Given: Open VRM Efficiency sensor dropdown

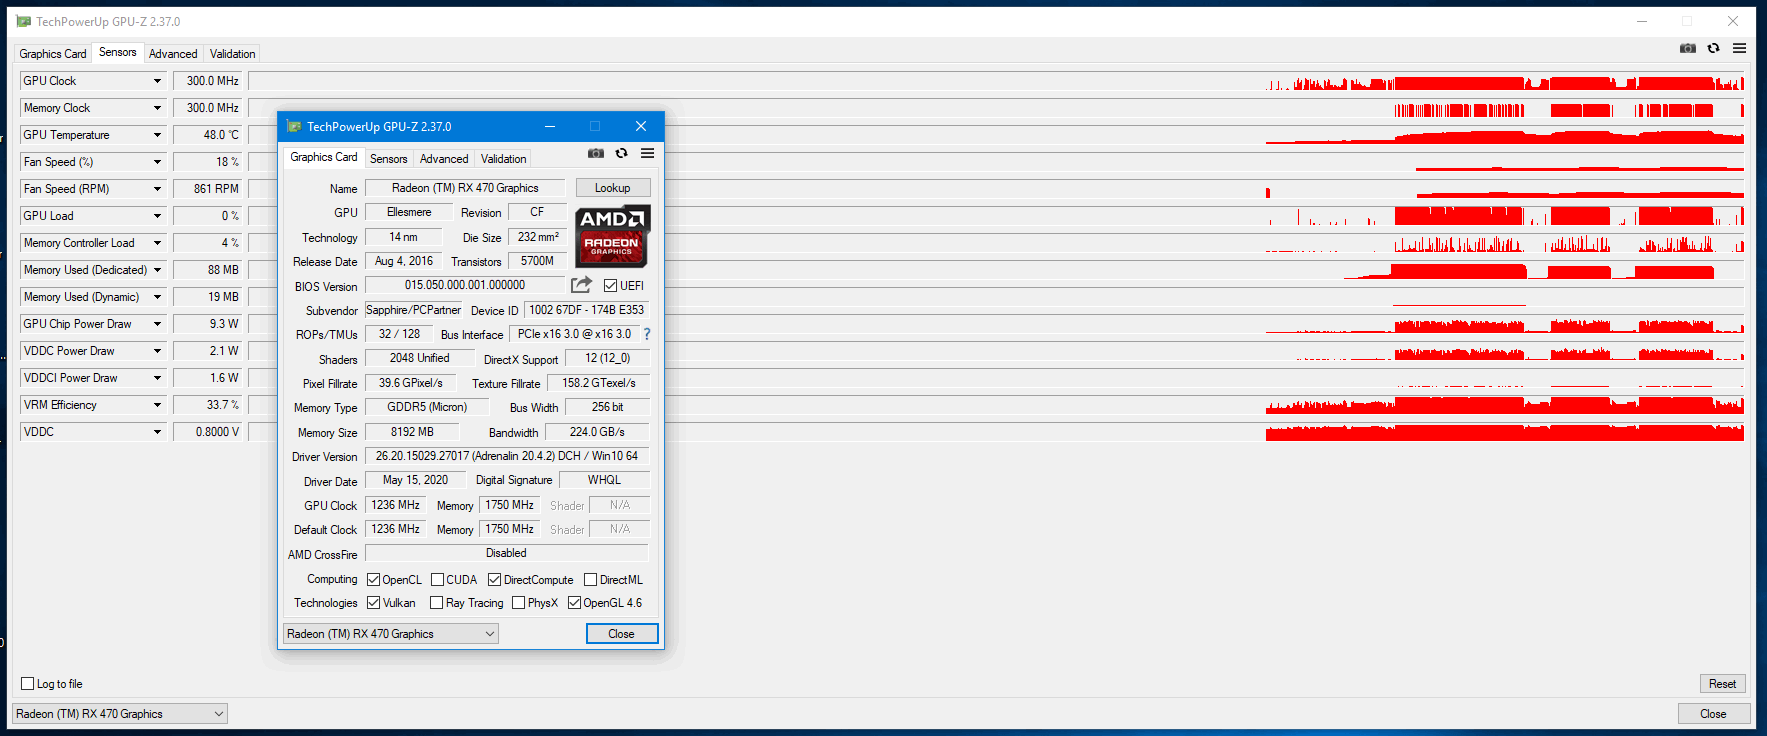Looking at the screenshot, I should click(x=157, y=405).
